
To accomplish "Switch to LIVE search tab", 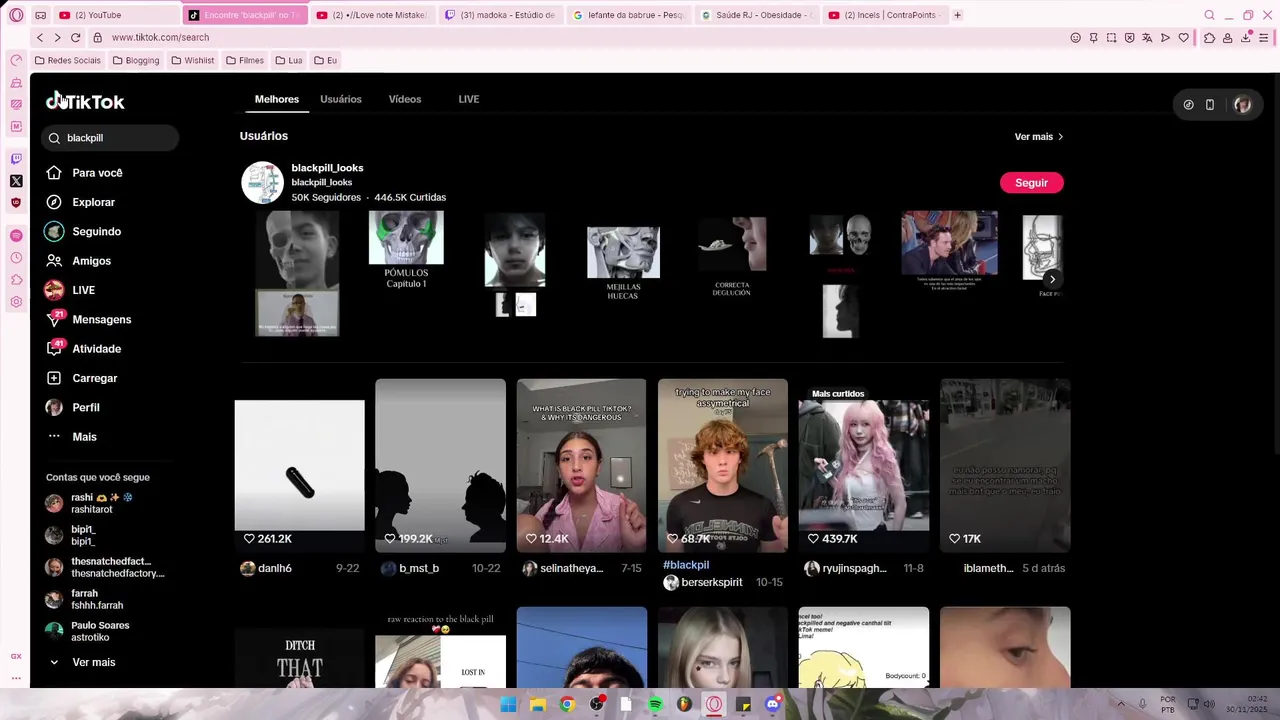I will [x=469, y=99].
